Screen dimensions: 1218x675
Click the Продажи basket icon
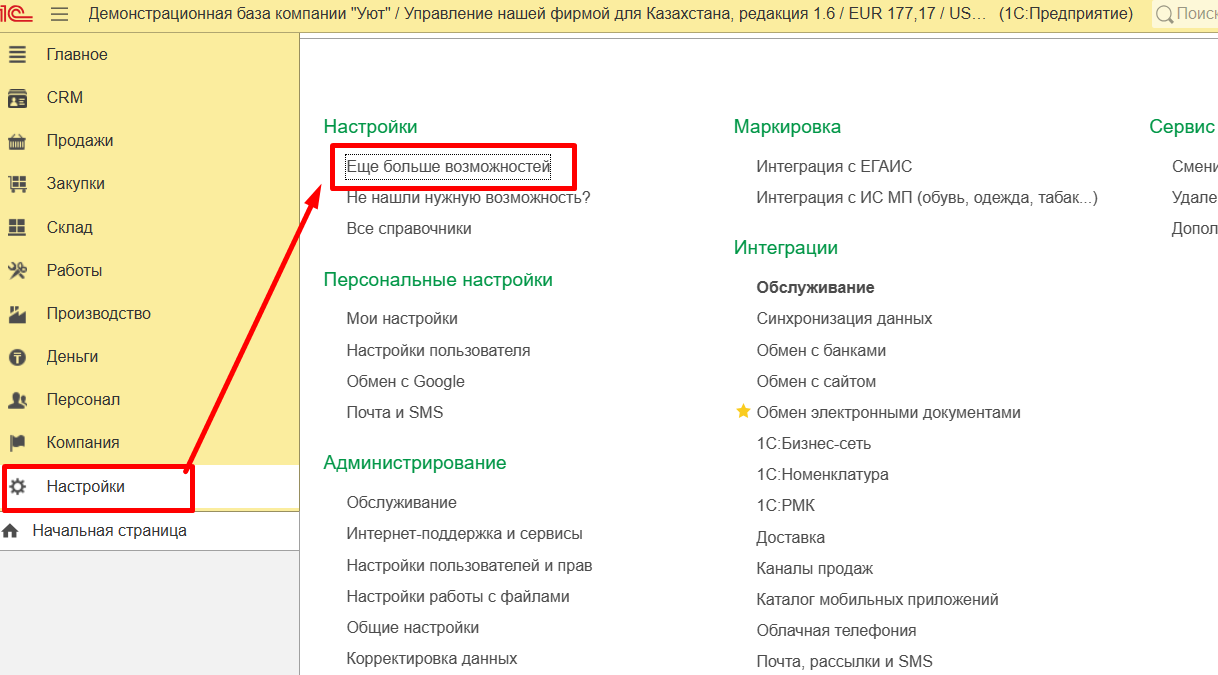(x=17, y=141)
